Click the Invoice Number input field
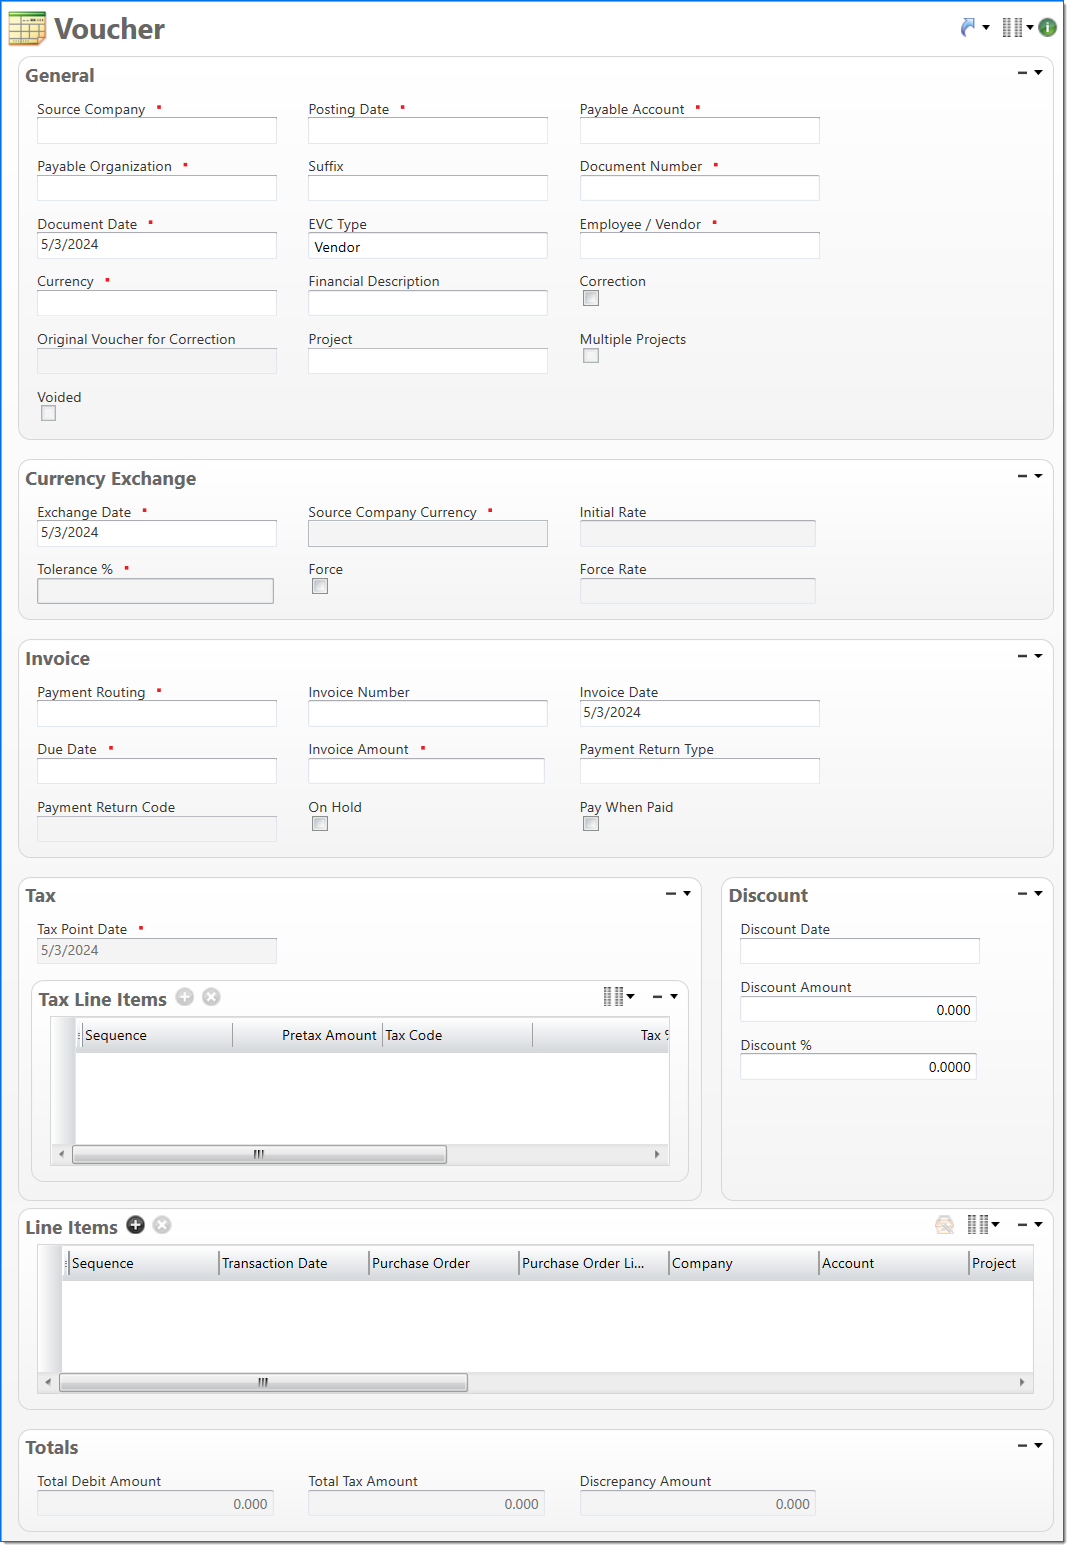The width and height of the screenshot is (1070, 1548). (x=427, y=714)
